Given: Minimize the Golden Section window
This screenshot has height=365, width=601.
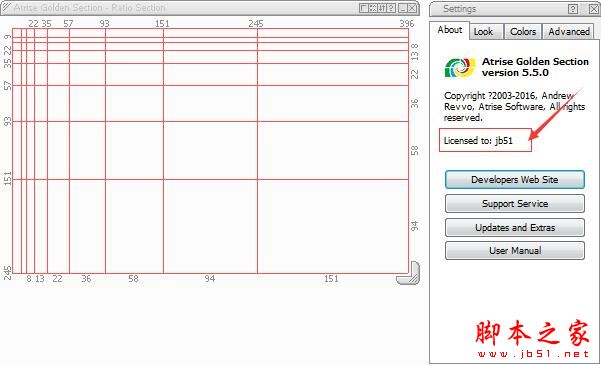Looking at the screenshot, I should 402,8.
